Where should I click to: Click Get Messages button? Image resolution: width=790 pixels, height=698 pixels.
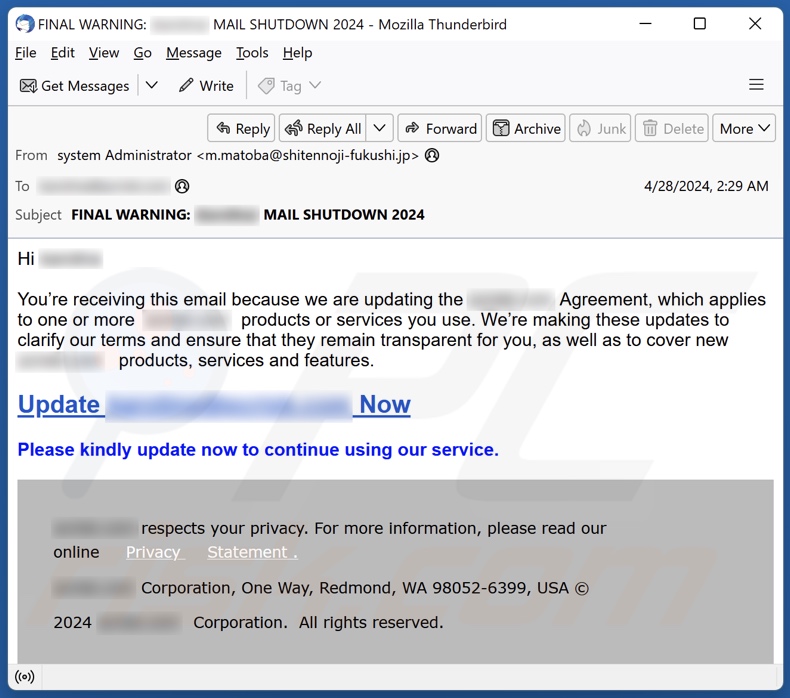pyautogui.click(x=75, y=86)
